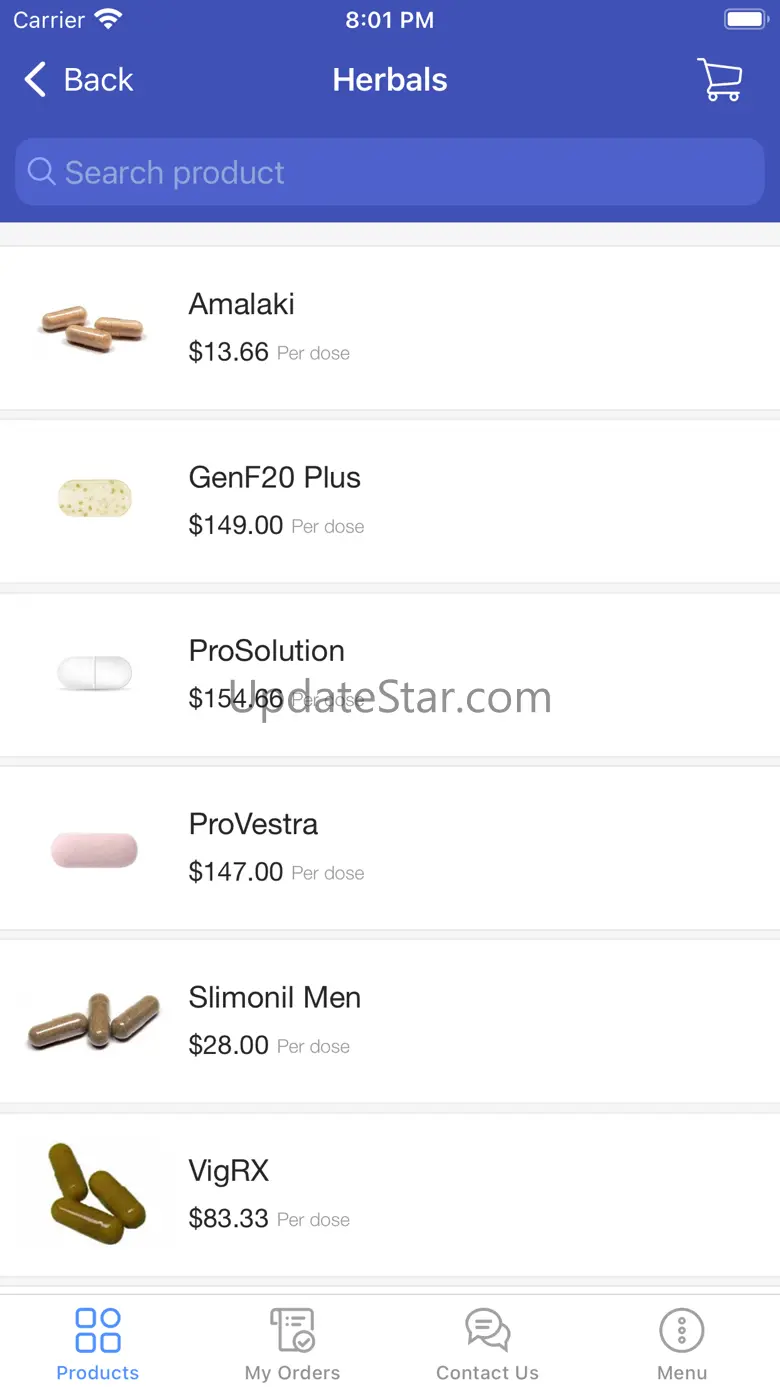The height and width of the screenshot is (1387, 780).
Task: Open the GenF20 Plus listing
Action: pyautogui.click(x=275, y=477)
